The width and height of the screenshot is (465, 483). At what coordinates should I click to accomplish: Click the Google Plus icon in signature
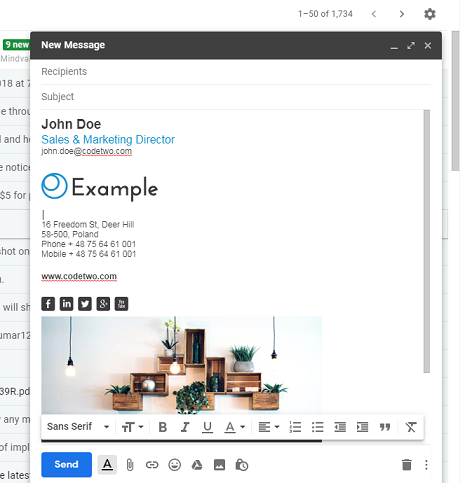(103, 304)
